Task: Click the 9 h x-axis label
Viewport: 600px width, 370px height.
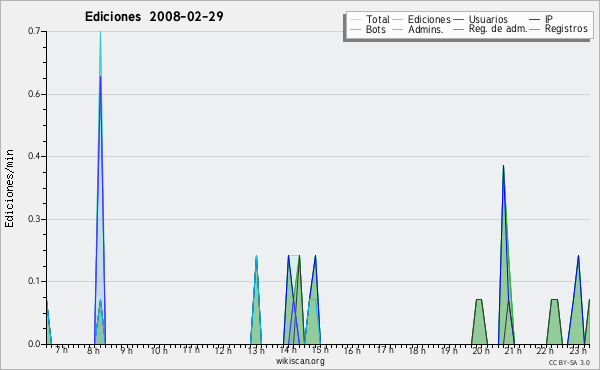Action: pyautogui.click(x=126, y=350)
